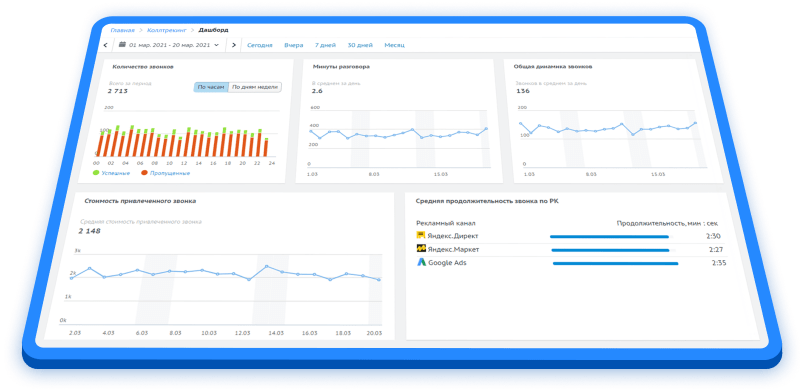Click the Стоимость привлеченного звонка widget title
The image size is (804, 391).
(140, 201)
